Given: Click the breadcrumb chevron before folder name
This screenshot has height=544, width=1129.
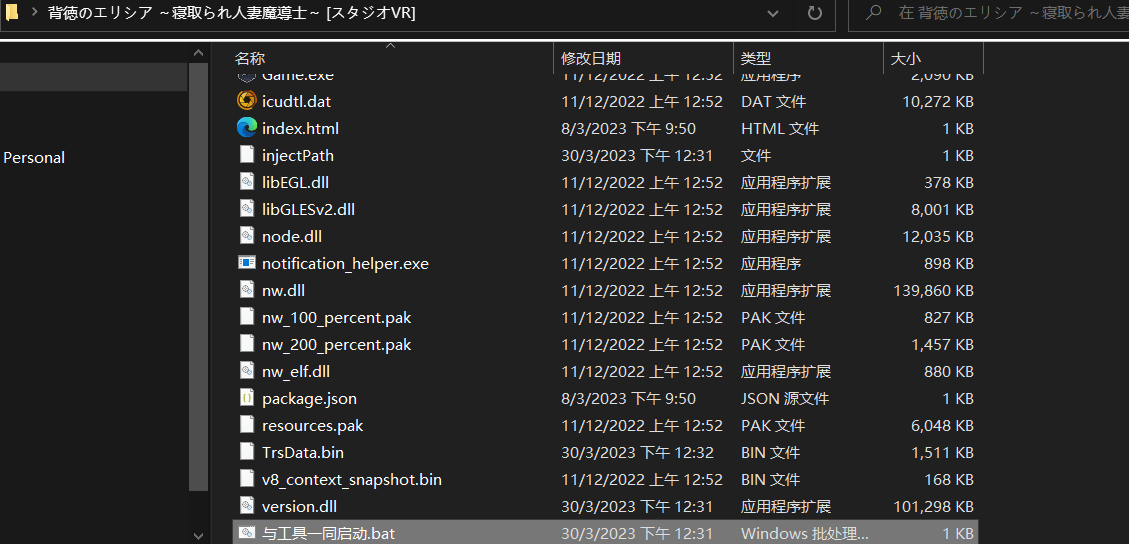Looking at the screenshot, I should (33, 14).
